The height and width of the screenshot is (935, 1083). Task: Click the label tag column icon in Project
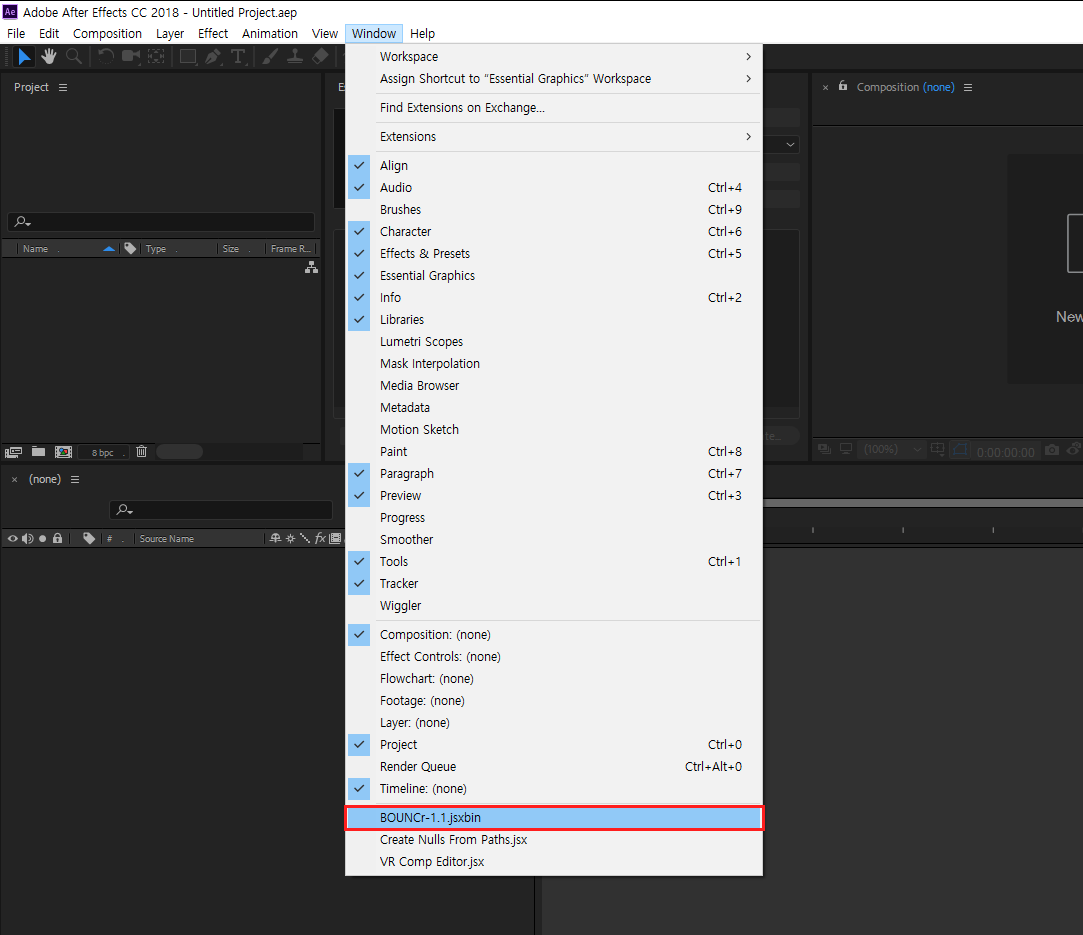pyautogui.click(x=130, y=249)
